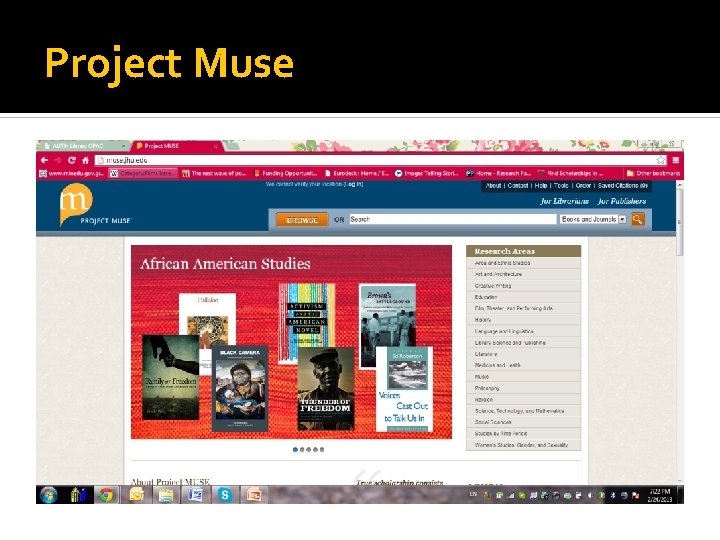Screen dimensions: 720x540
Task: Click the orange BROWSE button
Action: click(302, 220)
